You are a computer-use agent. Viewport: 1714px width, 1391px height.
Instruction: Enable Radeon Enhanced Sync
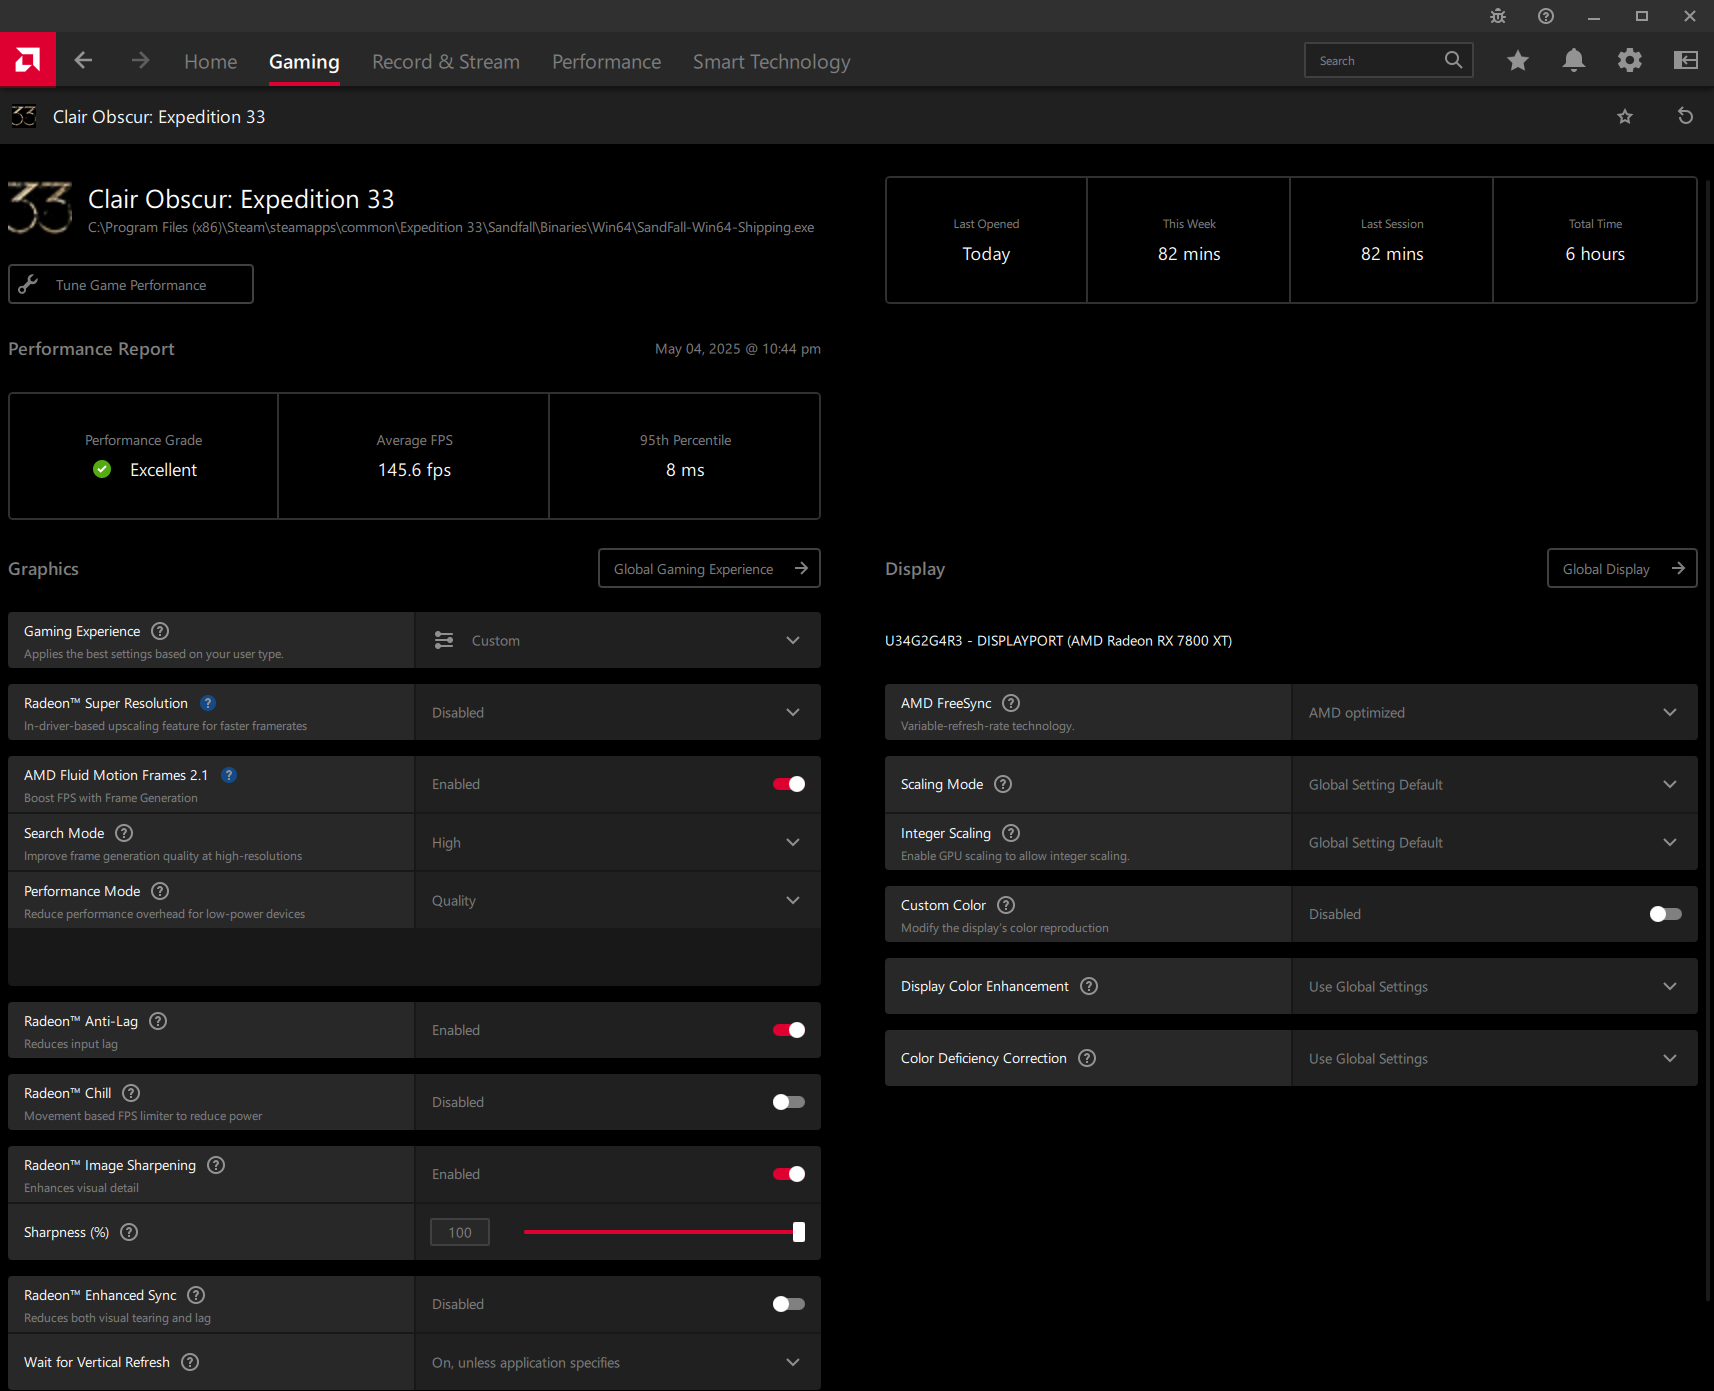(789, 1304)
